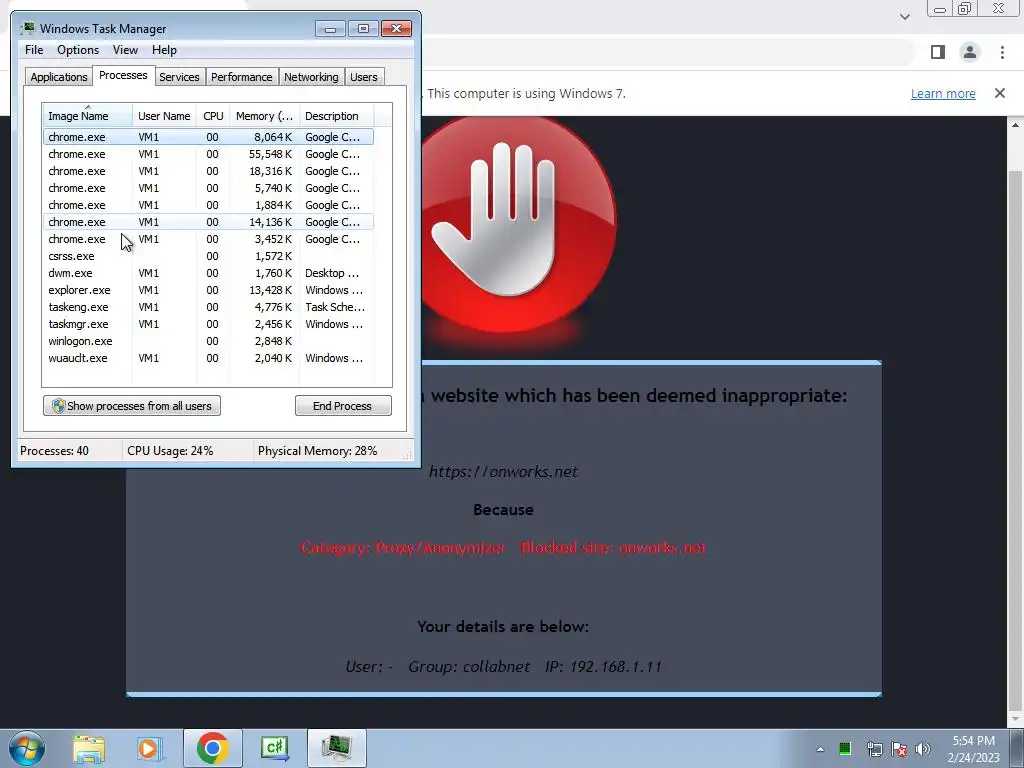Click Show processes from all users
The width and height of the screenshot is (1024, 768).
[x=132, y=406]
